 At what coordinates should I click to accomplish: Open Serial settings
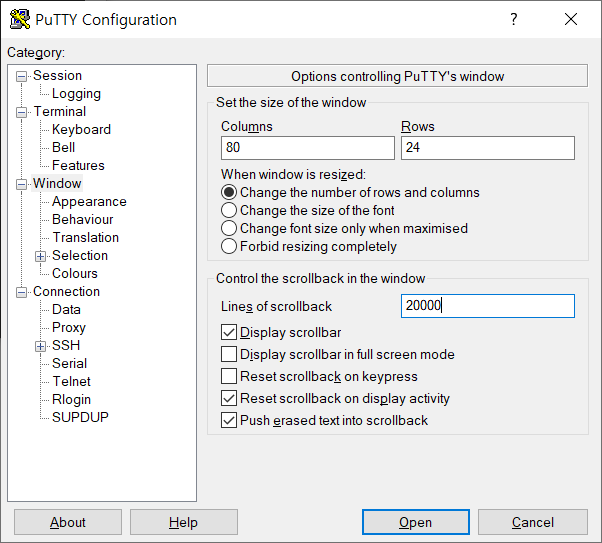coord(69,363)
